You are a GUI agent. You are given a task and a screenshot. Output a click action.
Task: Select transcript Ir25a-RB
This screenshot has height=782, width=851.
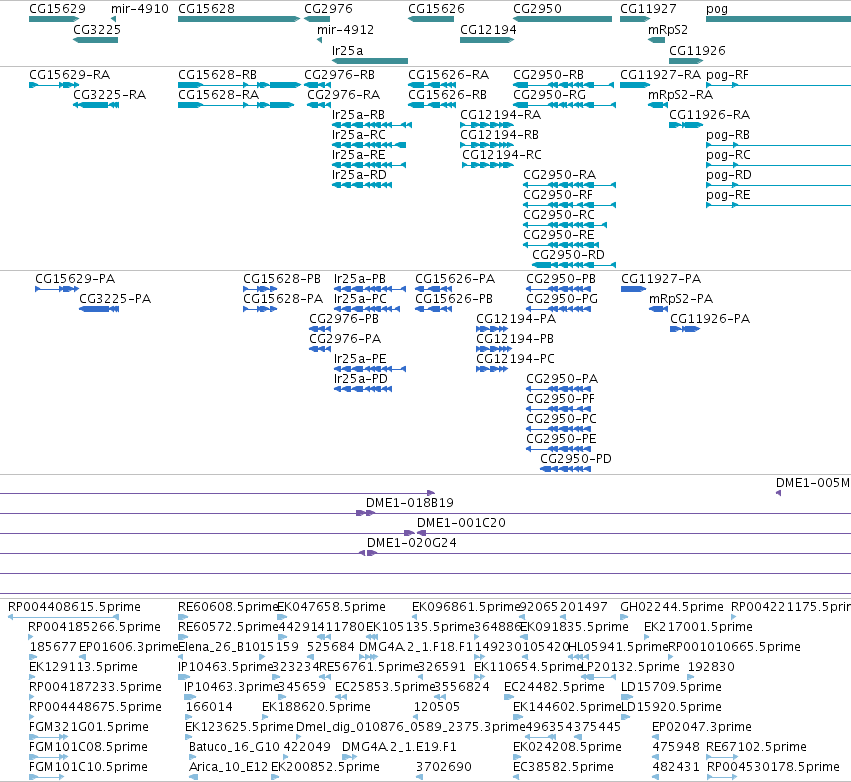tap(372, 125)
